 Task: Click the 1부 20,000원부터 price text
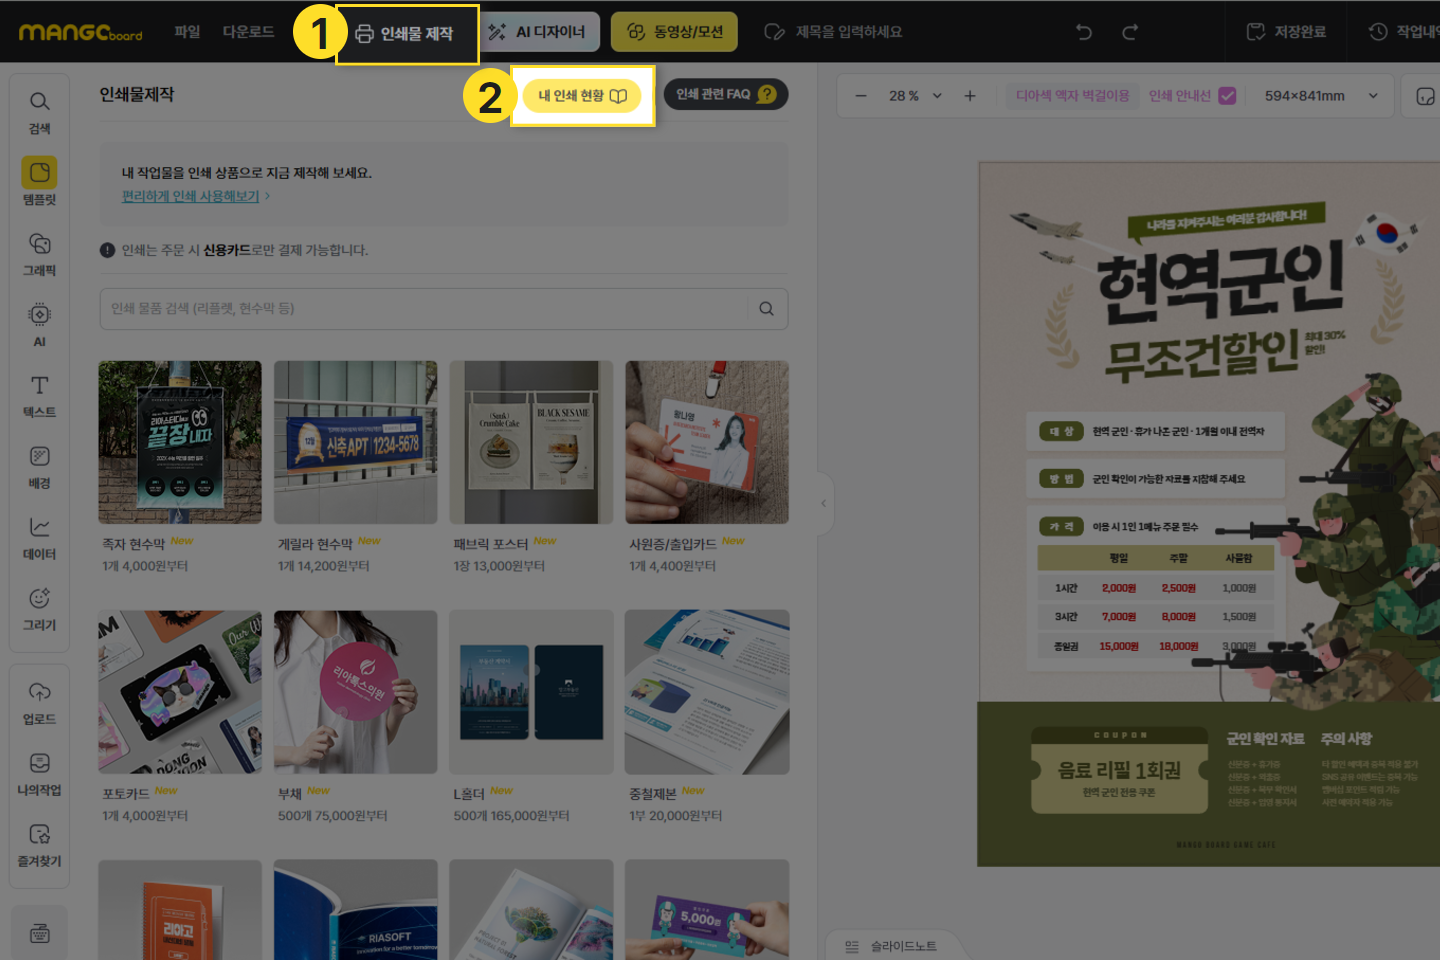[x=675, y=816]
